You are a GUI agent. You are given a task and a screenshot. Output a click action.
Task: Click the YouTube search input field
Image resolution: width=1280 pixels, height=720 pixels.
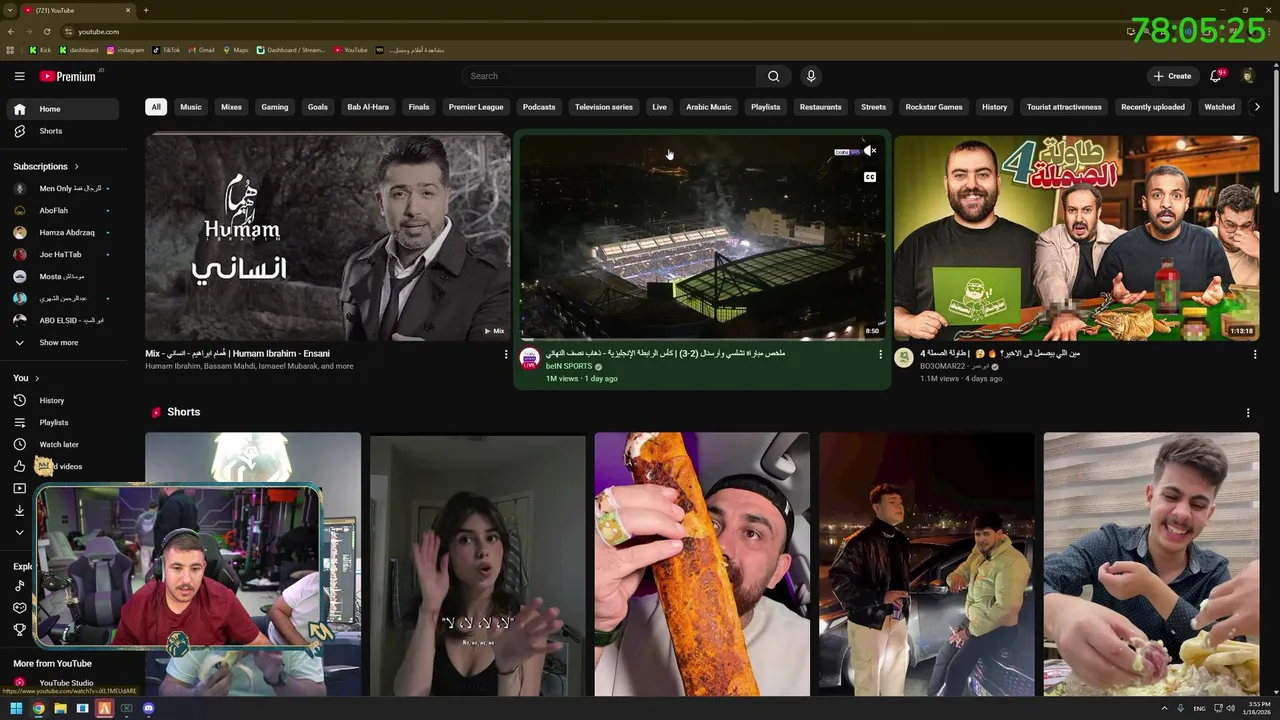pyautogui.click(x=610, y=76)
